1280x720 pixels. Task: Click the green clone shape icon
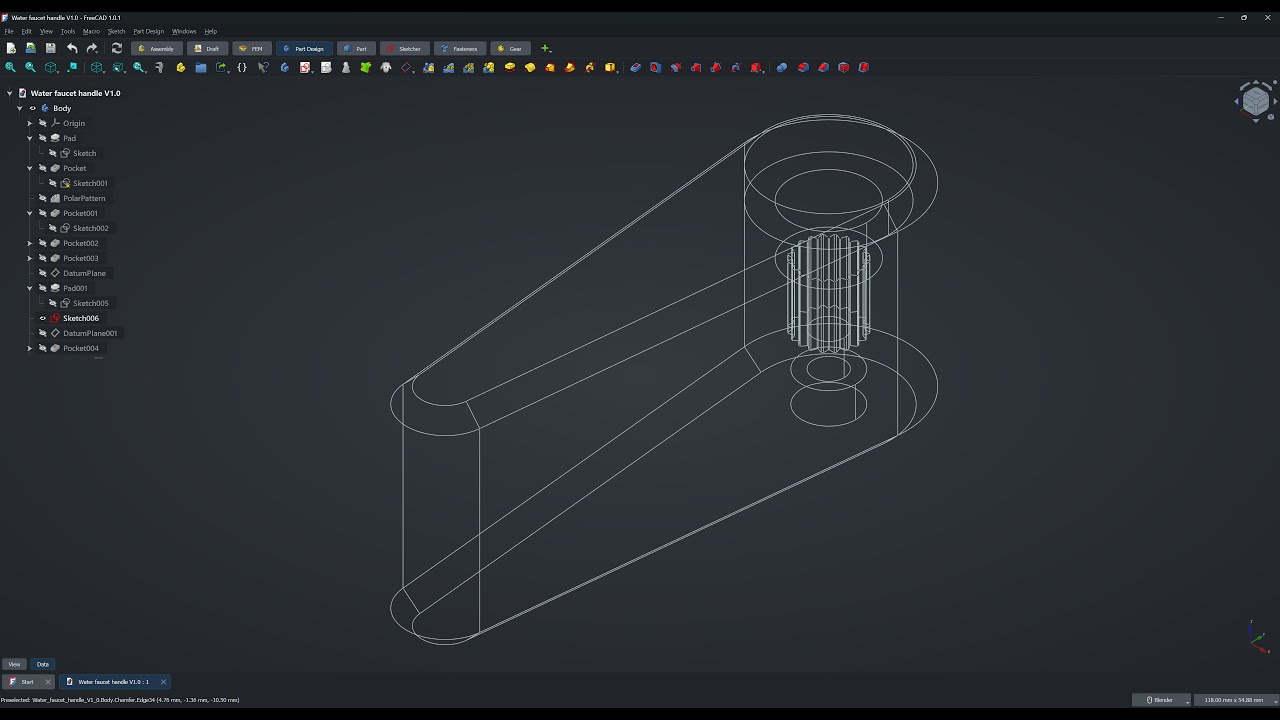click(x=366, y=67)
